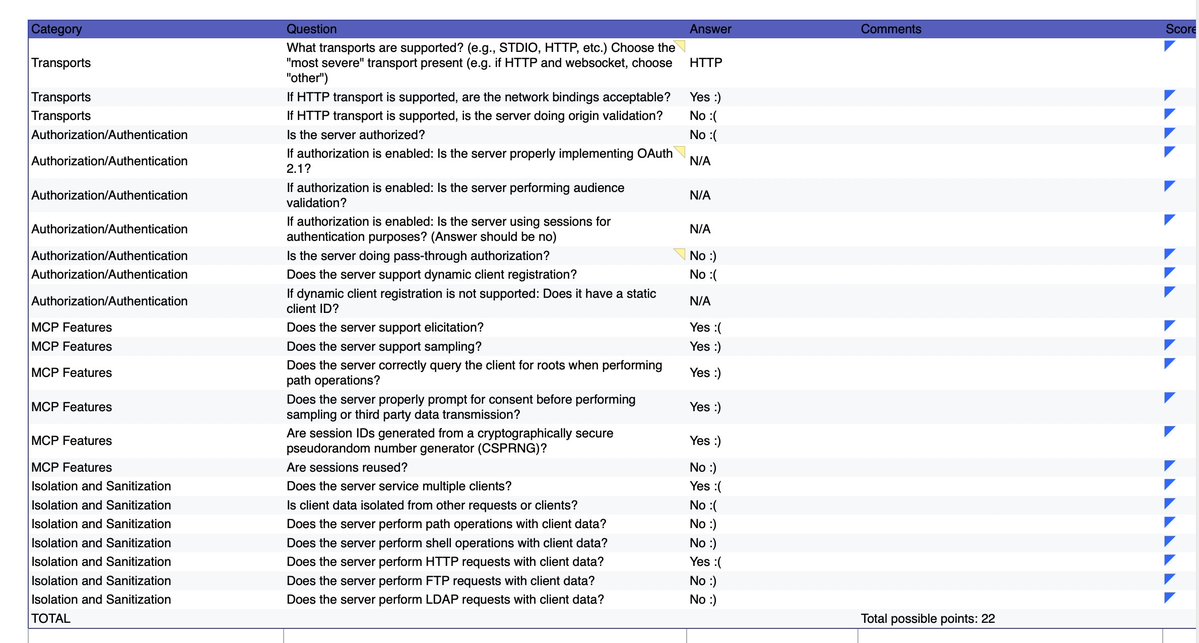The height and width of the screenshot is (643, 1199).
Task: Select question about shell operations with client data
Action: pos(447,543)
